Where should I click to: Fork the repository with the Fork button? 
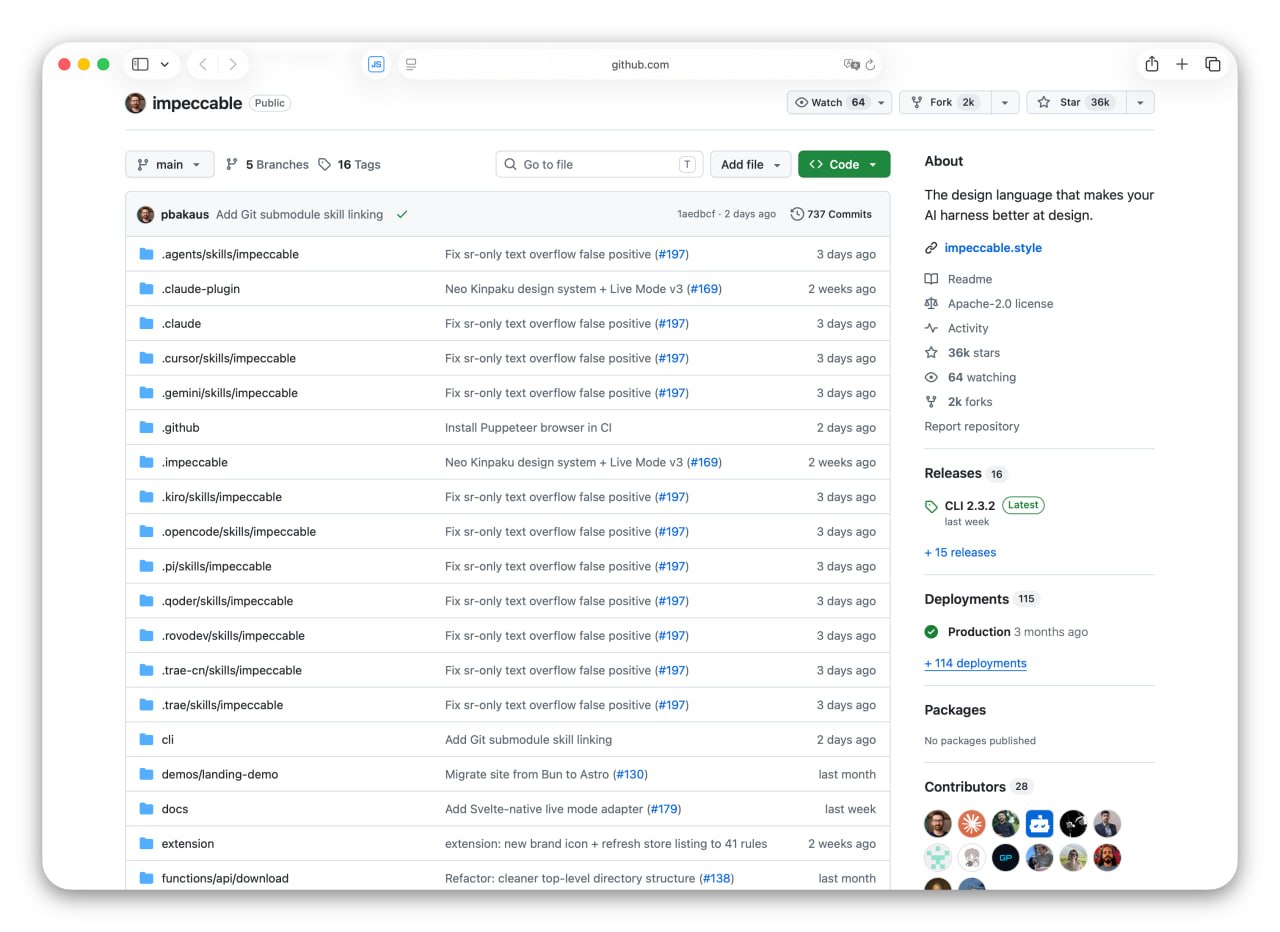pos(945,102)
